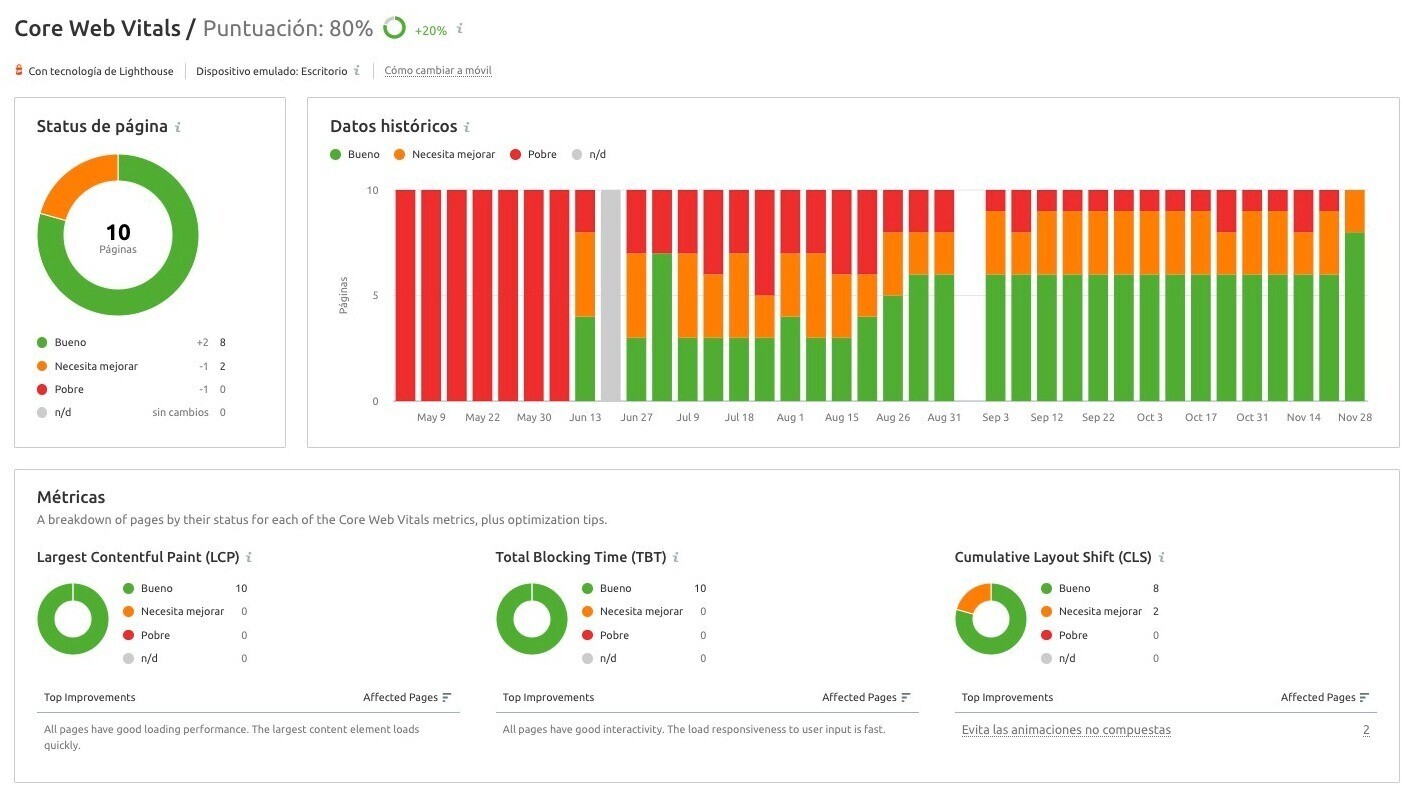
Task: Click the orange segment of the CLS donut chart
Action: [975, 595]
